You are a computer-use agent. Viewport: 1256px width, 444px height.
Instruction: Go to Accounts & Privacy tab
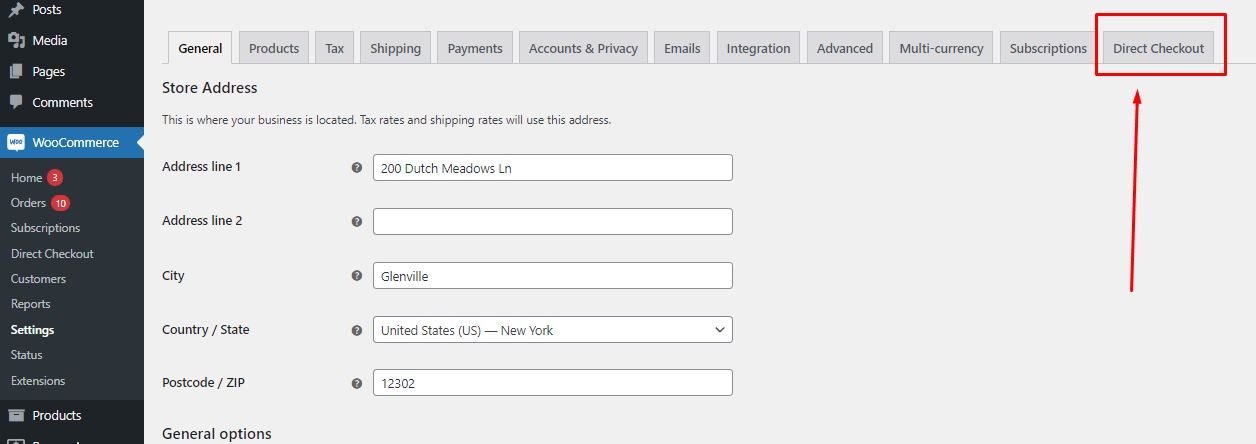click(583, 48)
